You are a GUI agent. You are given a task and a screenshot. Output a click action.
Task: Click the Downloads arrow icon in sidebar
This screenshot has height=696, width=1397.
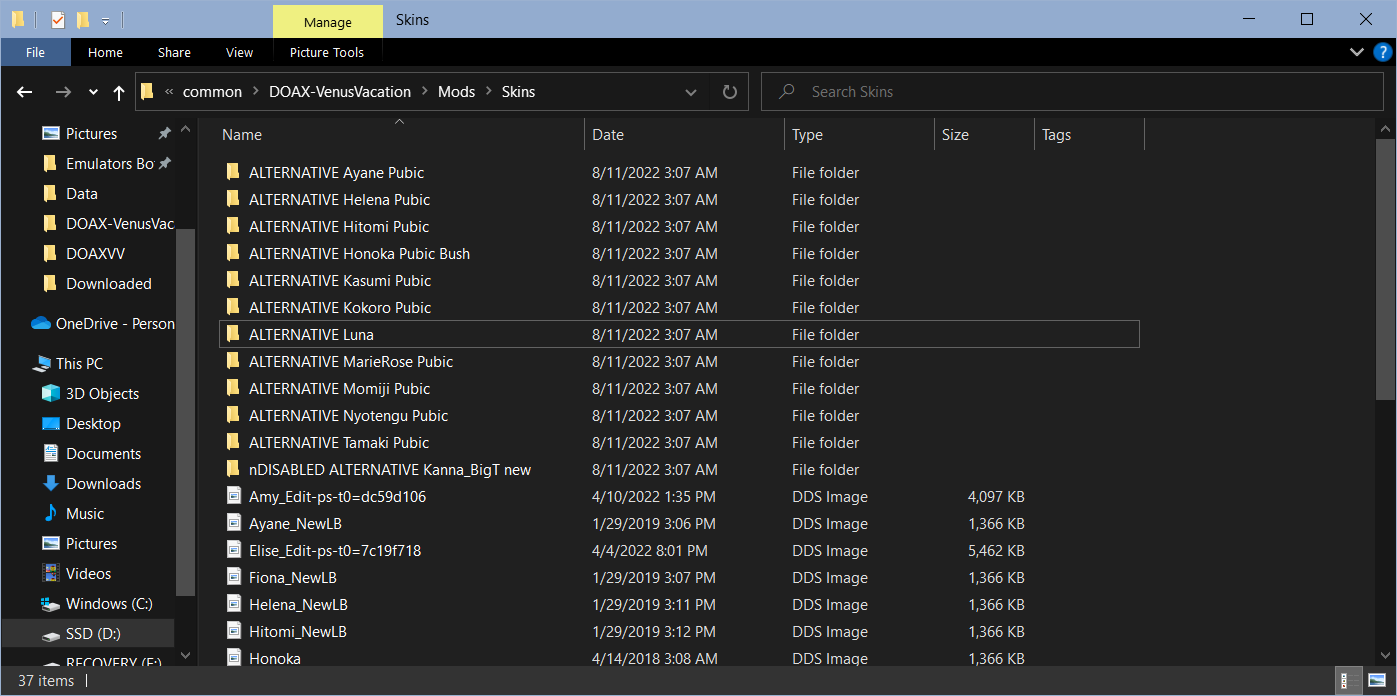51,484
